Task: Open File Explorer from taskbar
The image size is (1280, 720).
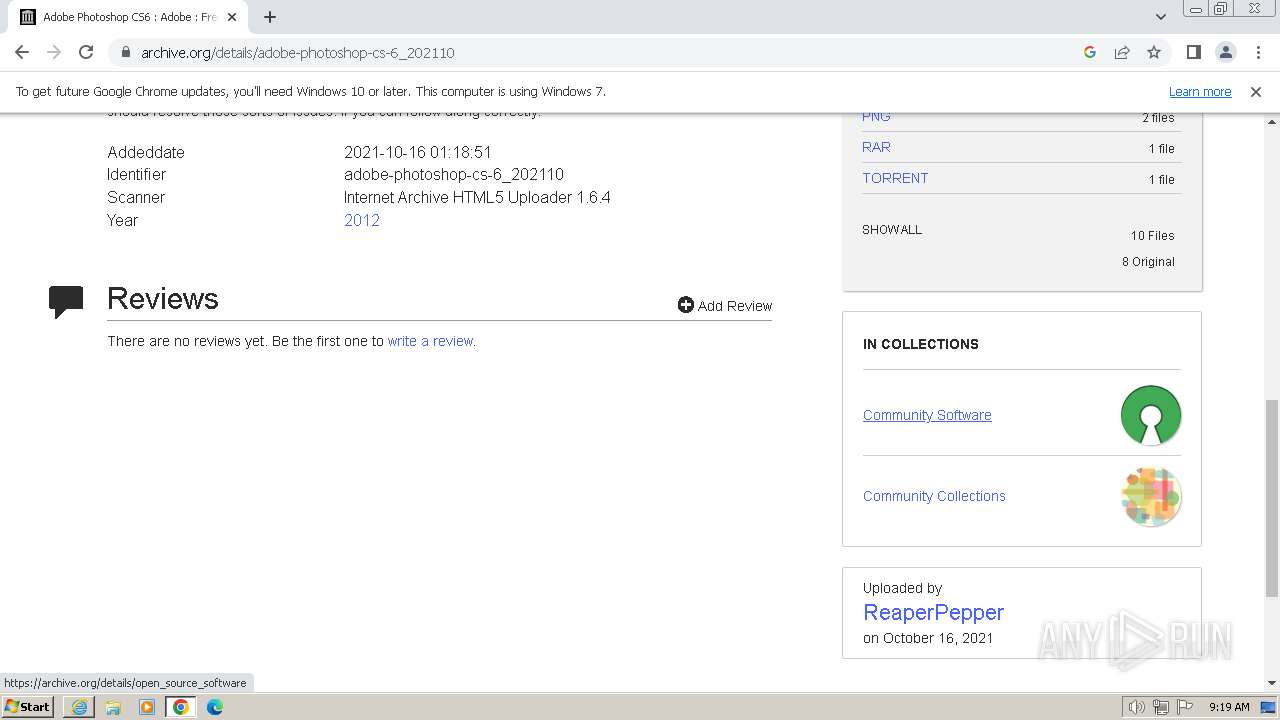Action: [x=113, y=707]
